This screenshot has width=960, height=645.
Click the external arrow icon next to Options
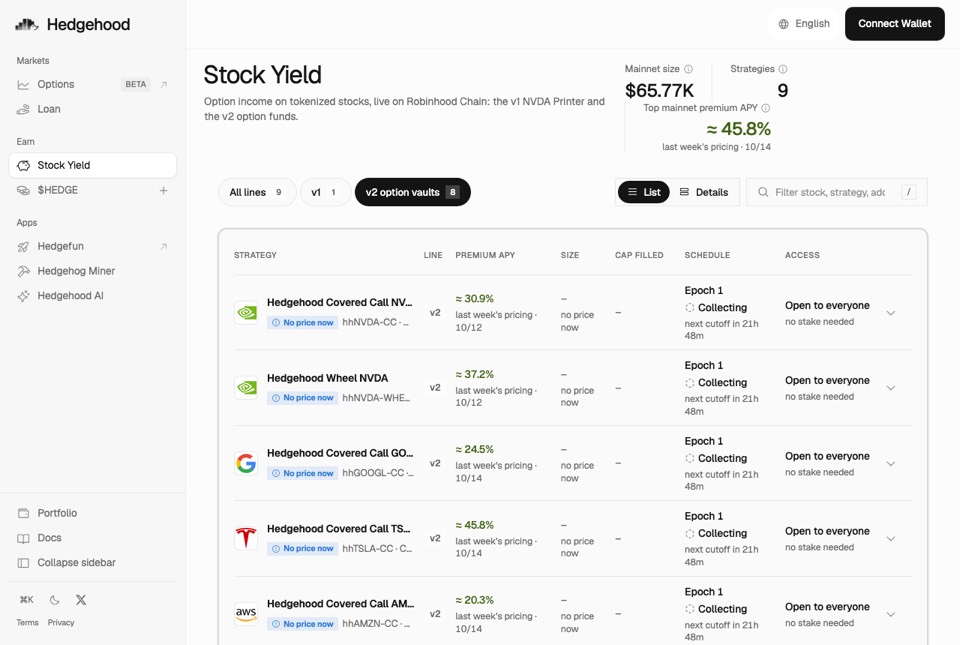(x=163, y=84)
